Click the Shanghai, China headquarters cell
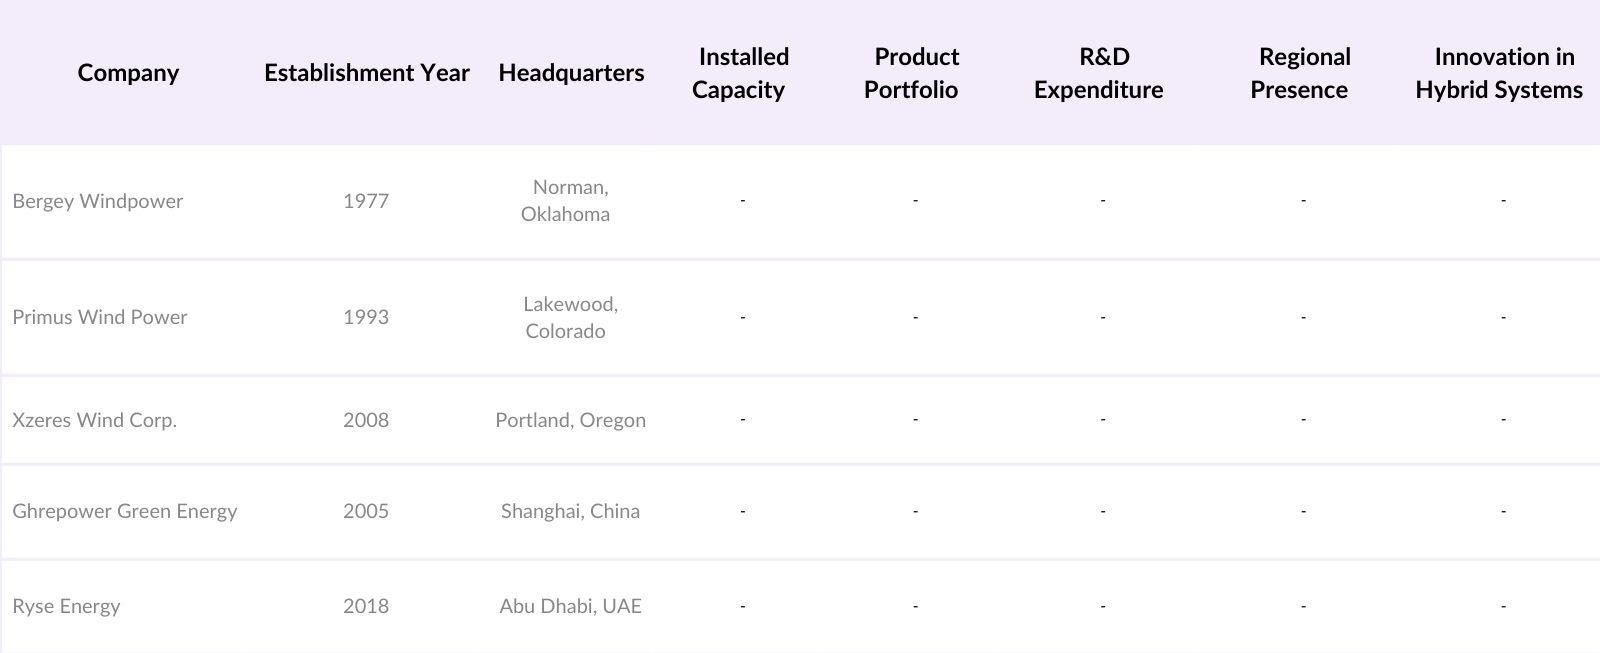1600x653 pixels. point(570,511)
